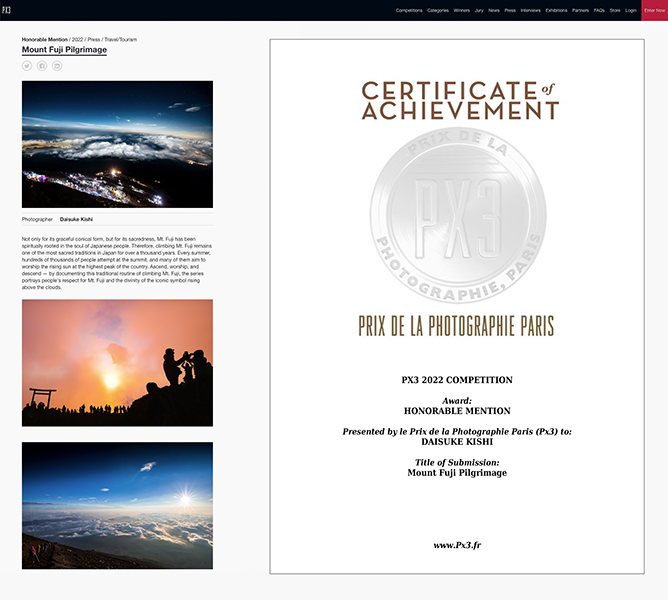Share on Twitter via the bird icon
This screenshot has height=600, width=668.
[27, 65]
